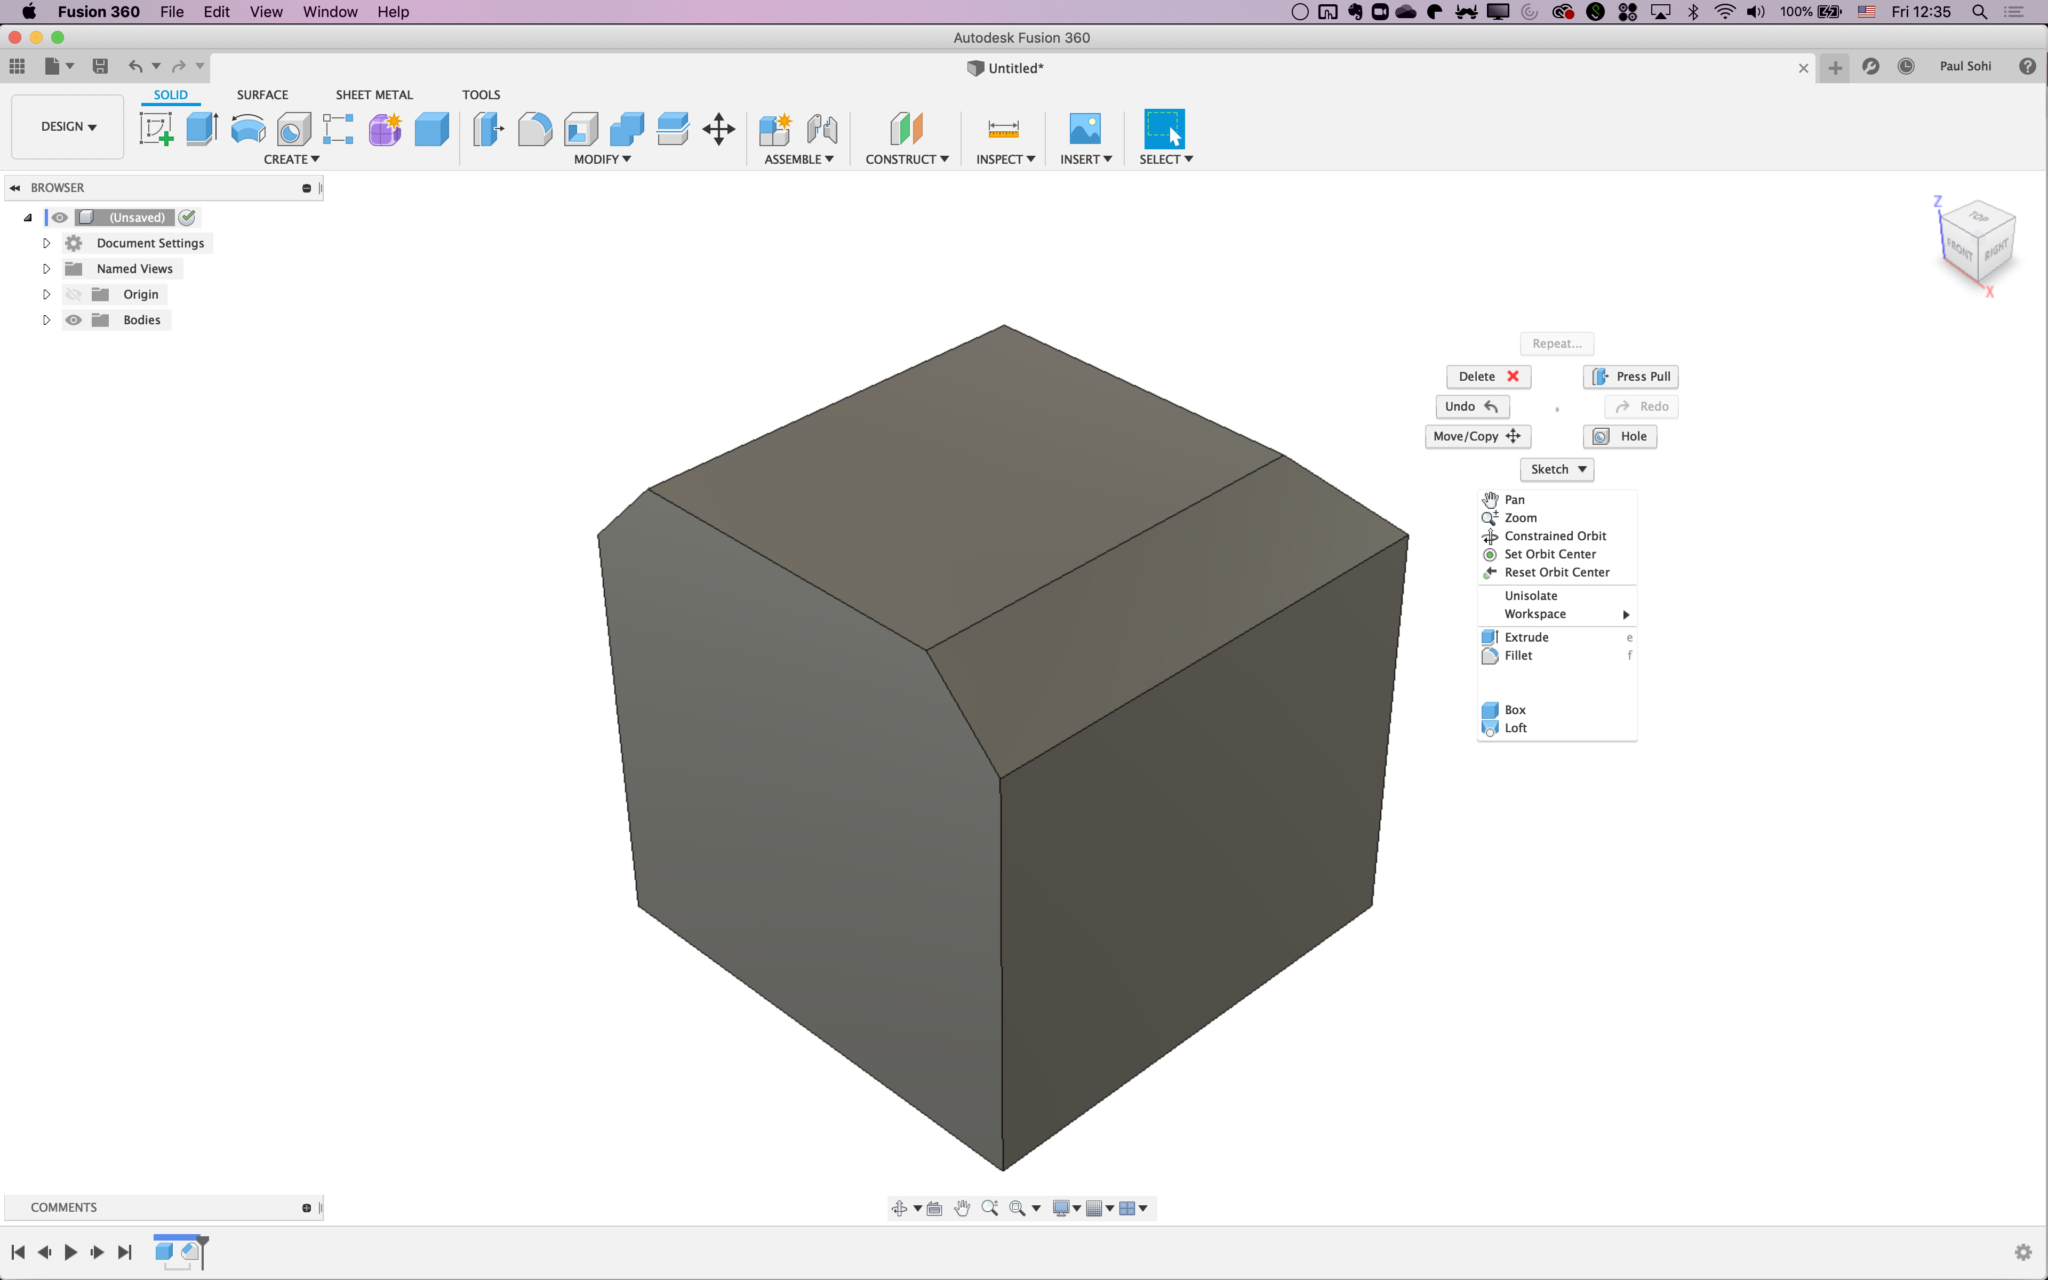
Task: Switch to the SHEET METAL tab
Action: (x=374, y=95)
